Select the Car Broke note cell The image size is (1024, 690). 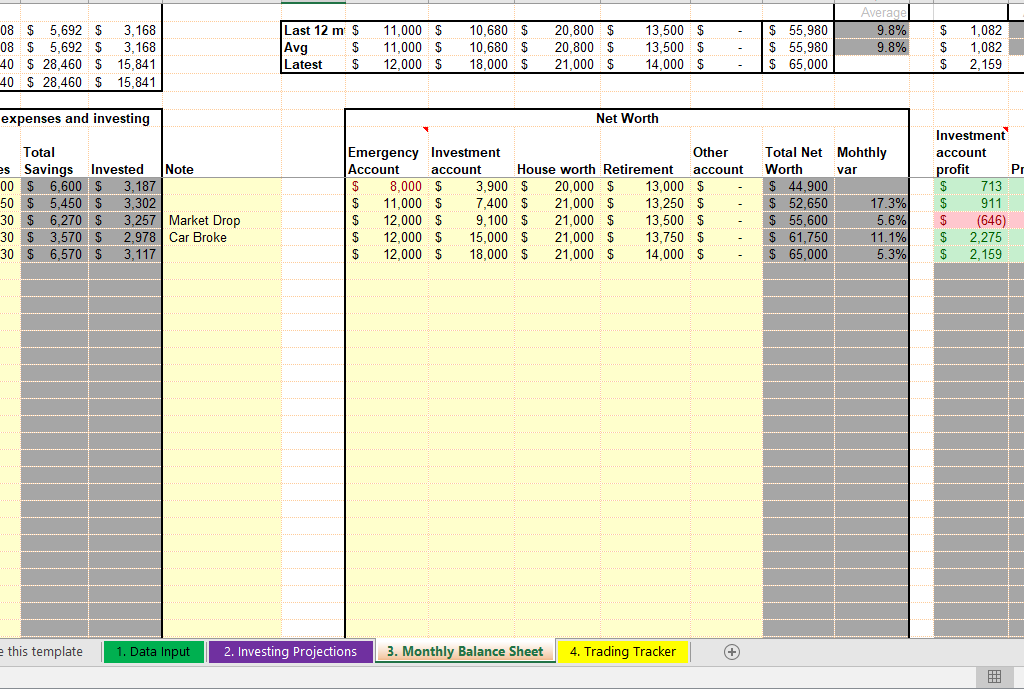[198, 237]
